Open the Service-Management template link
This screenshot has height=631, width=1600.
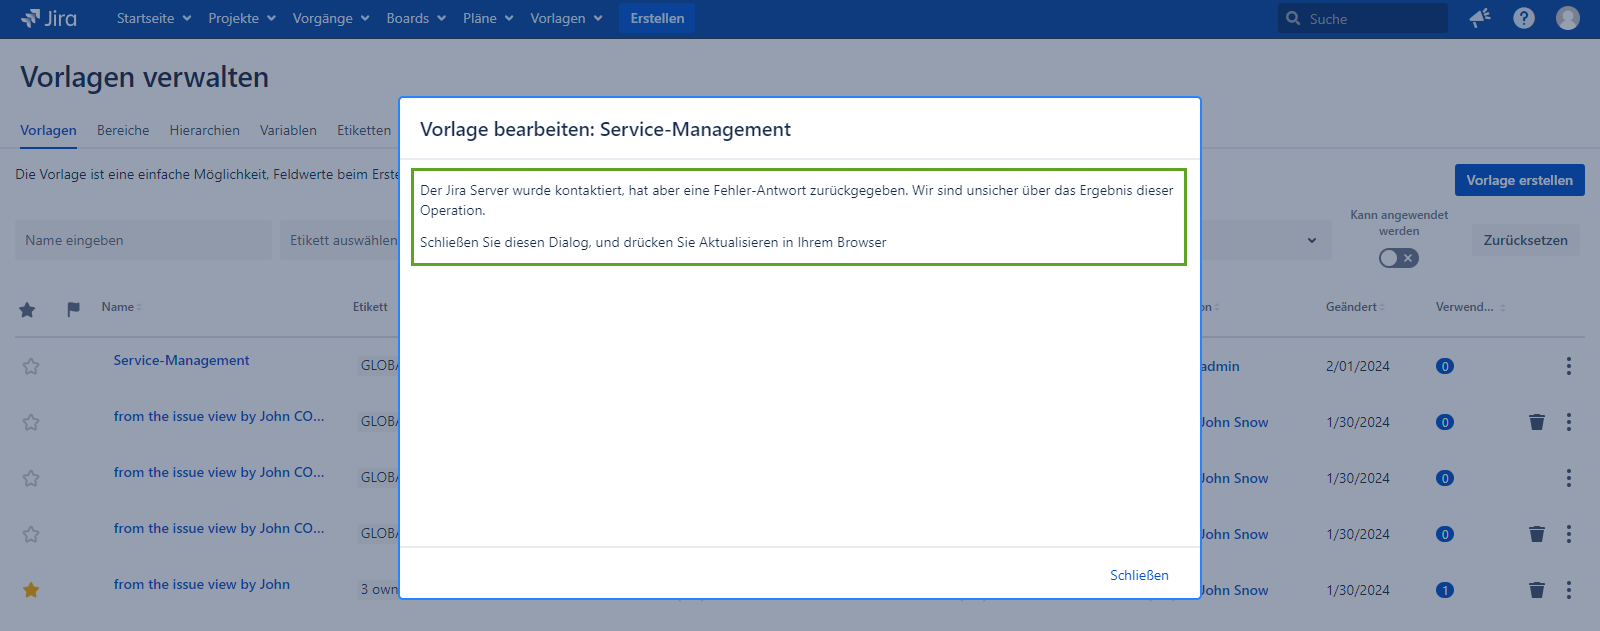(x=181, y=360)
